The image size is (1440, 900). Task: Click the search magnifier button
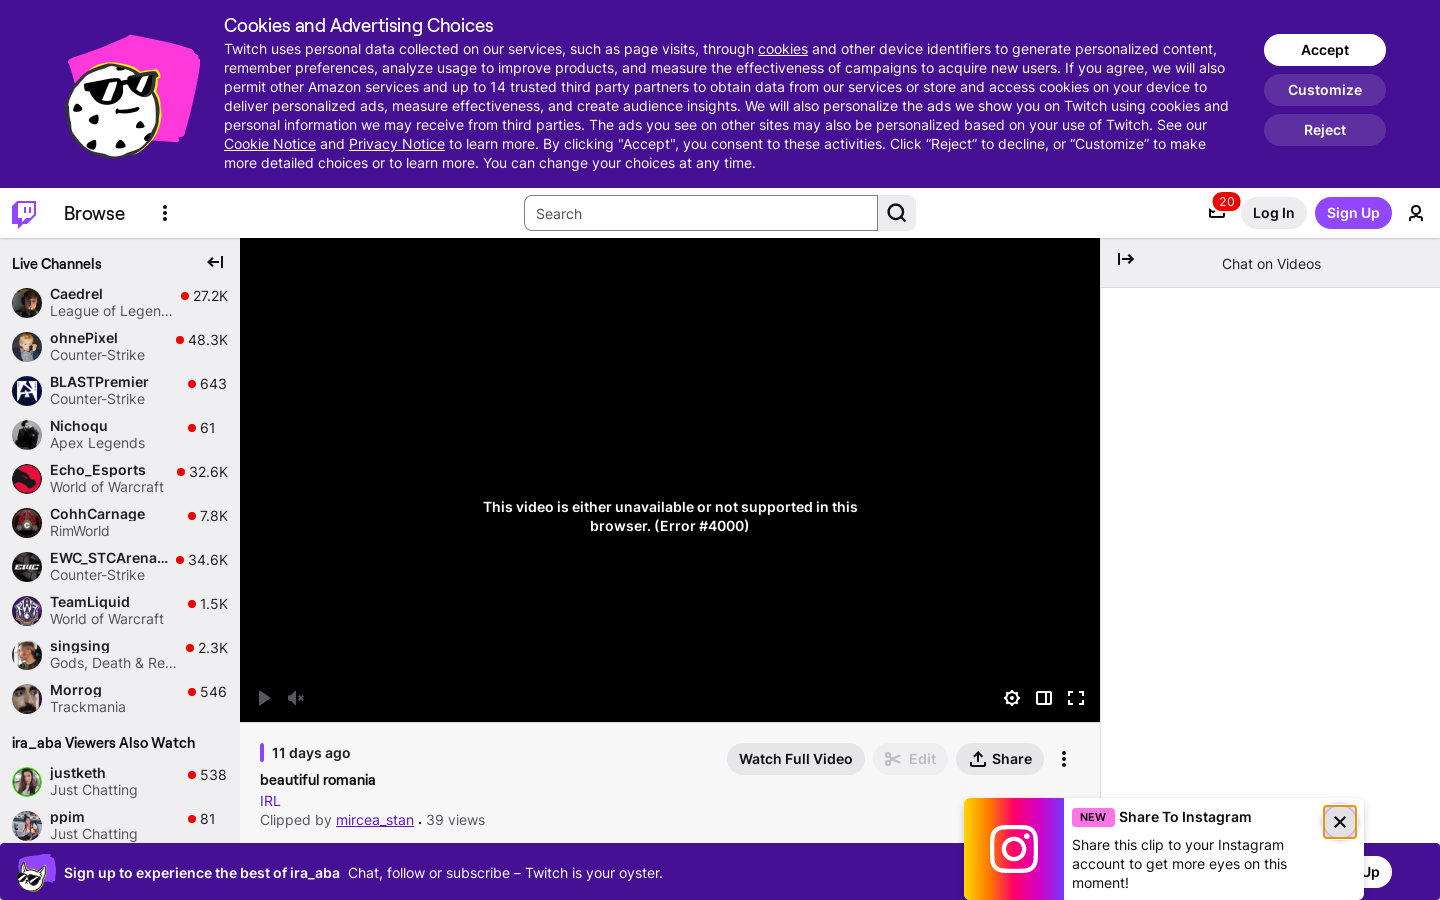897,213
